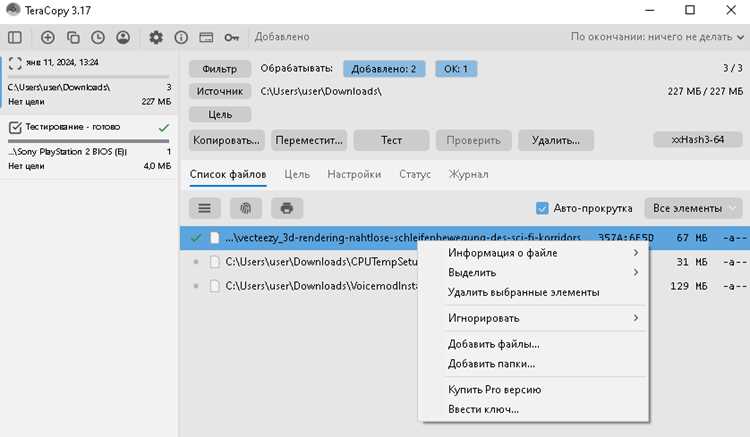Click the card window icon in toolbar
The height and width of the screenshot is (437, 750).
click(x=206, y=37)
